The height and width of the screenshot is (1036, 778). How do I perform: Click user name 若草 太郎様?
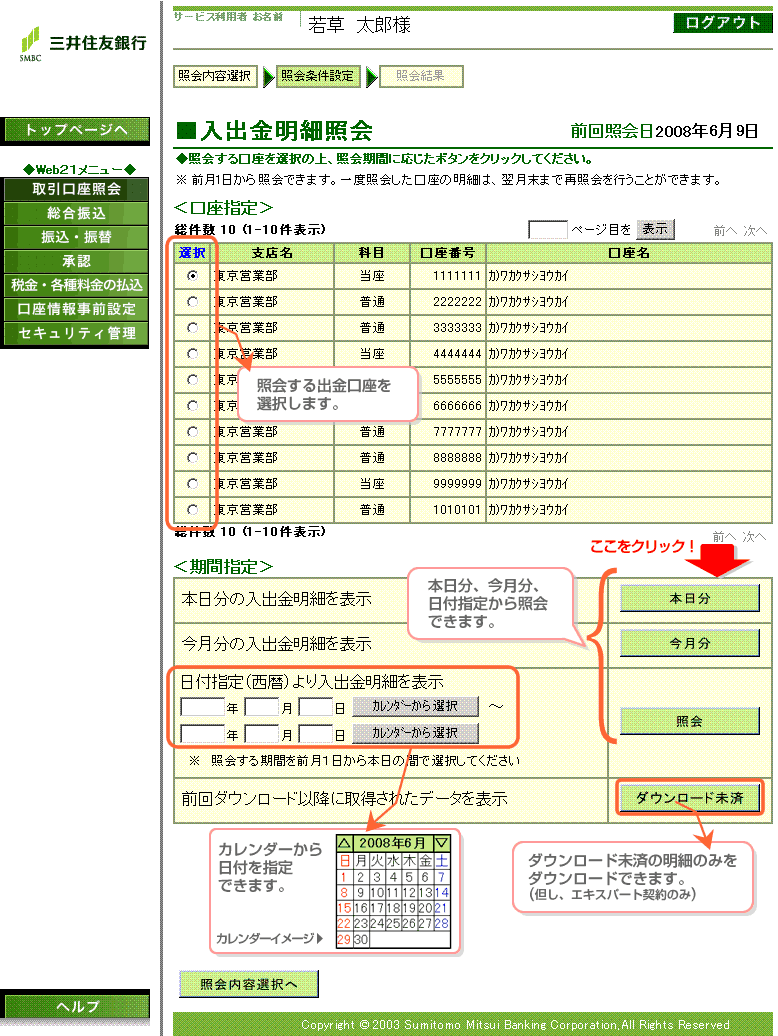[359, 26]
